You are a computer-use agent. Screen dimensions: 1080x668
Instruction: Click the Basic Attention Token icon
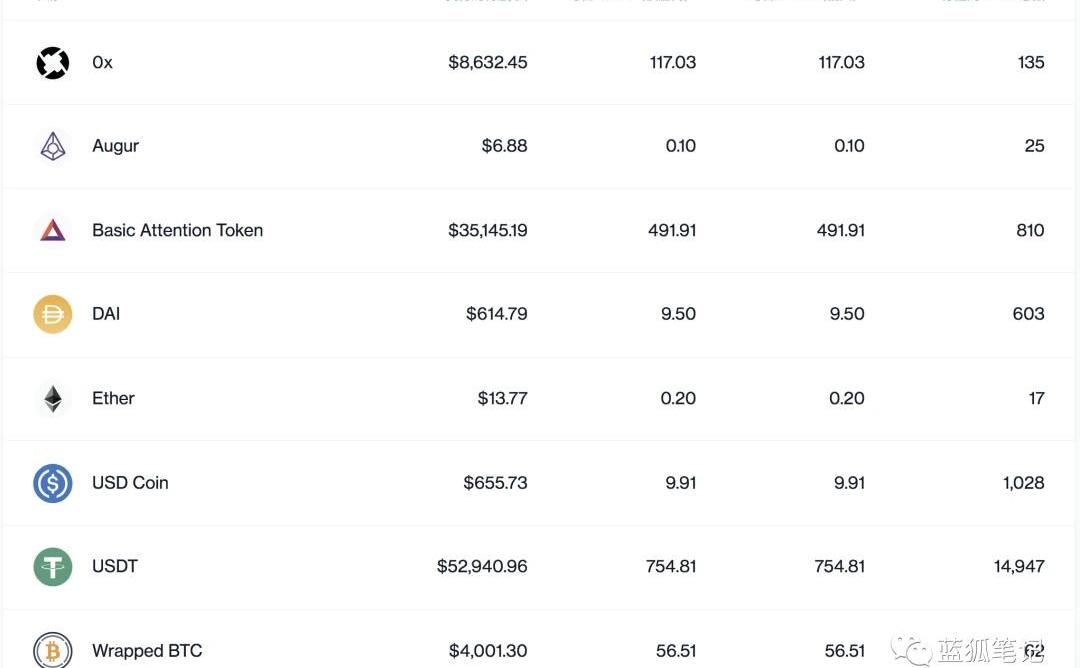[x=53, y=231]
